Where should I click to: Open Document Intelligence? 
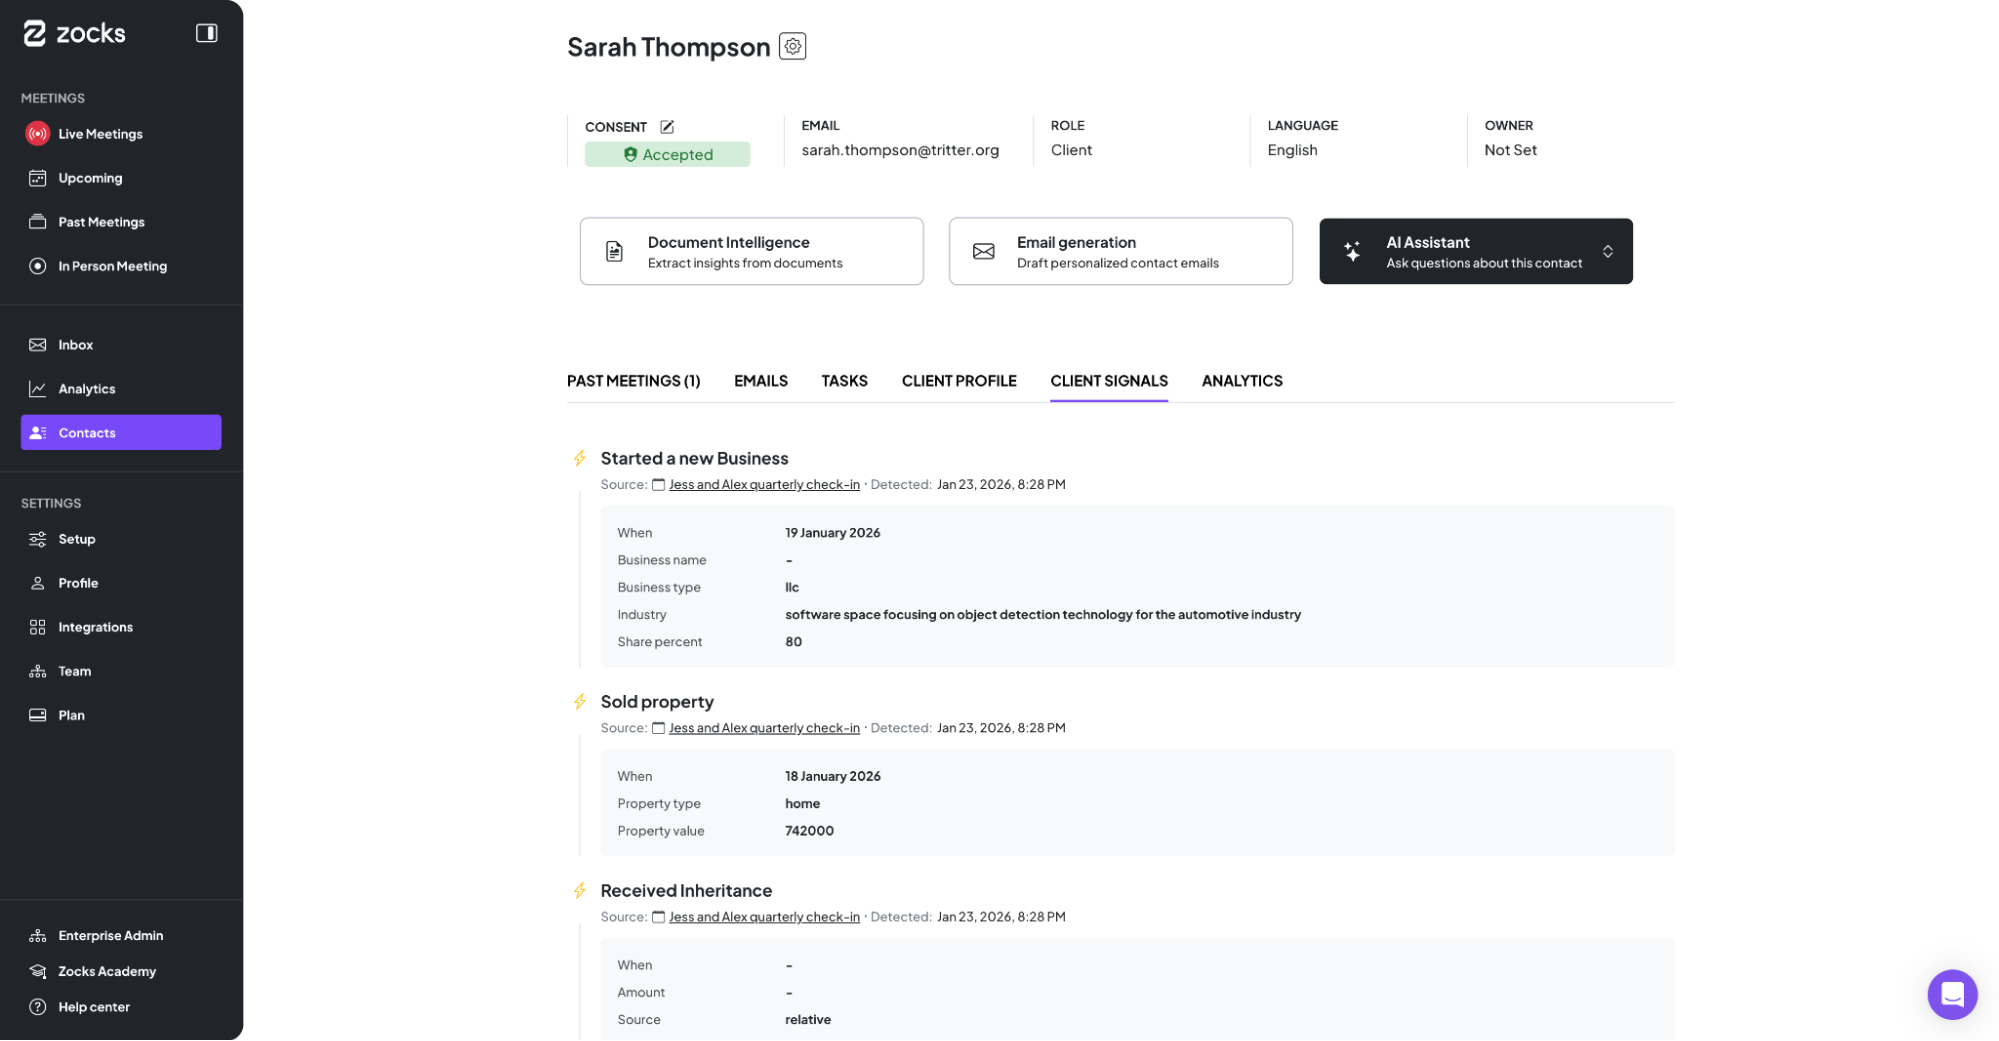[x=751, y=252]
